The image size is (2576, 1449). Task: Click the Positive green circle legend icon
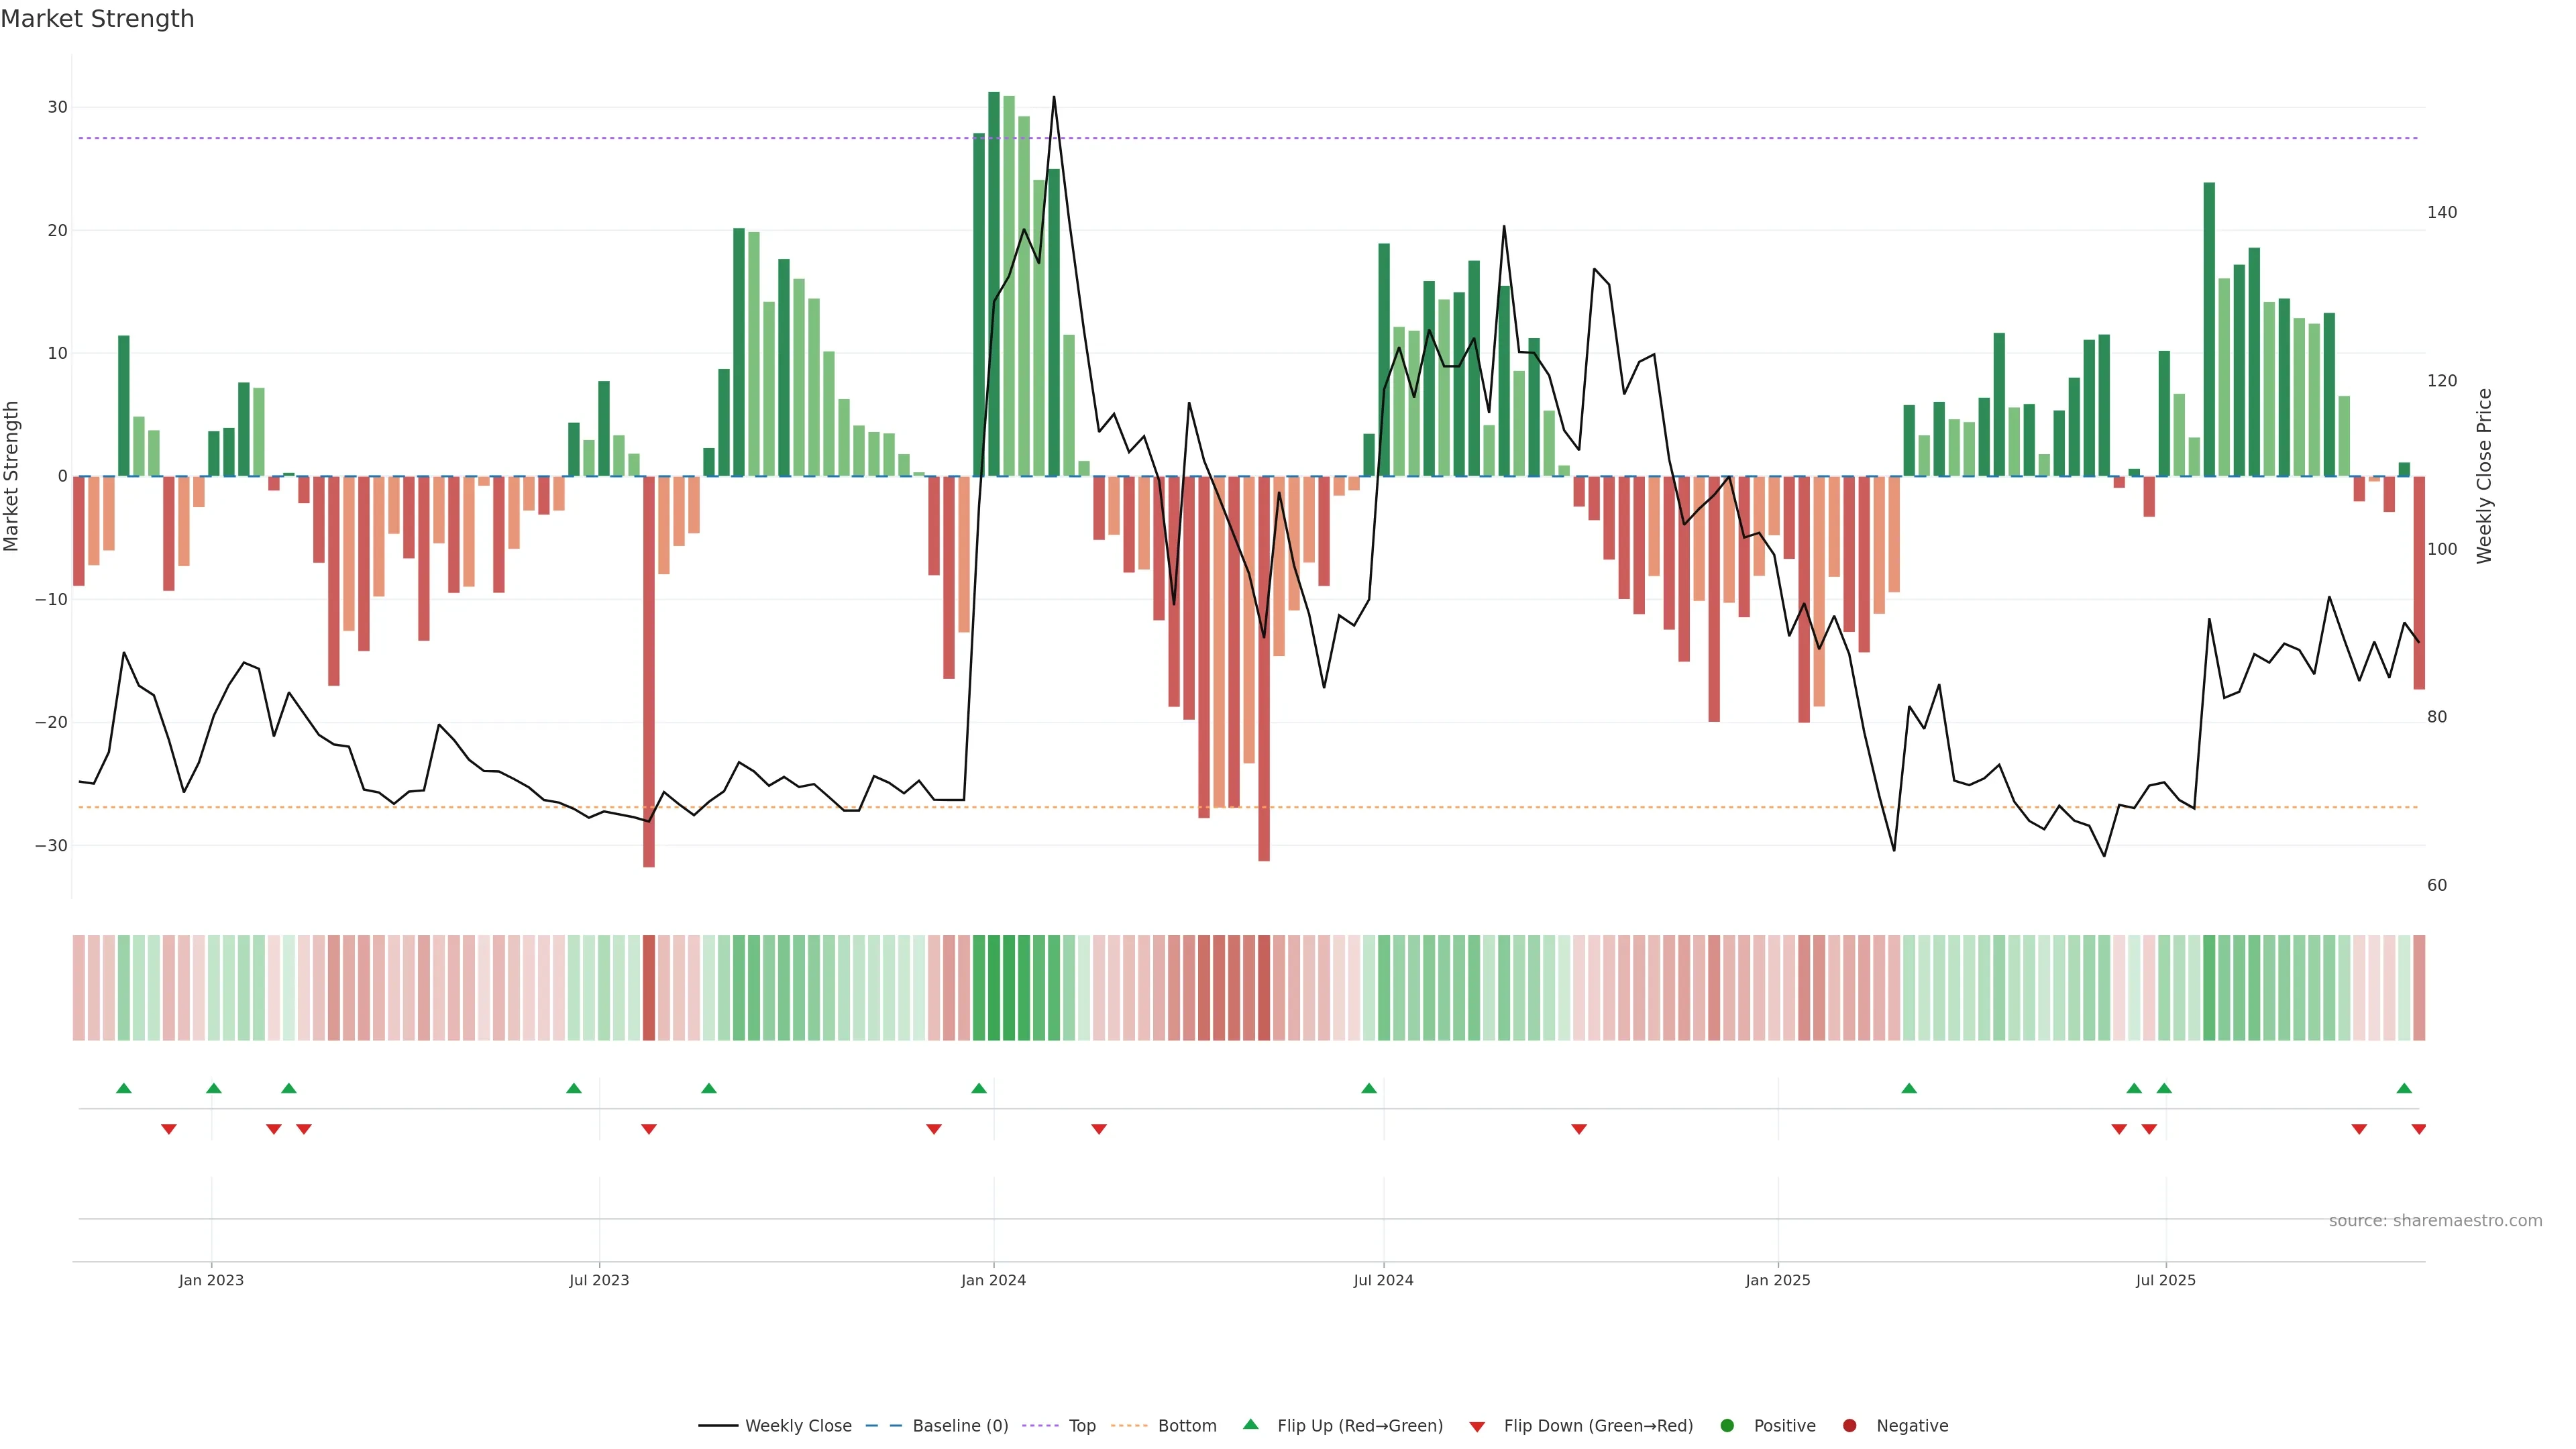tap(1727, 1426)
